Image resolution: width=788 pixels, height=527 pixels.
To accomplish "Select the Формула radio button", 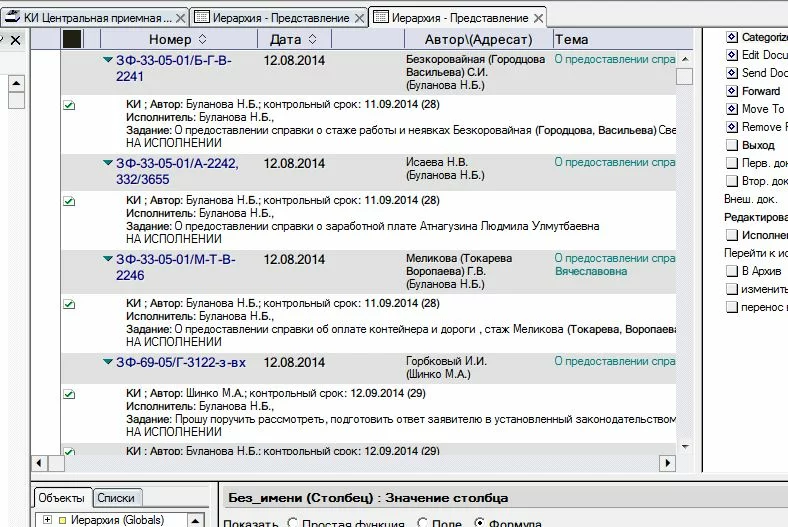I will coord(480,523).
